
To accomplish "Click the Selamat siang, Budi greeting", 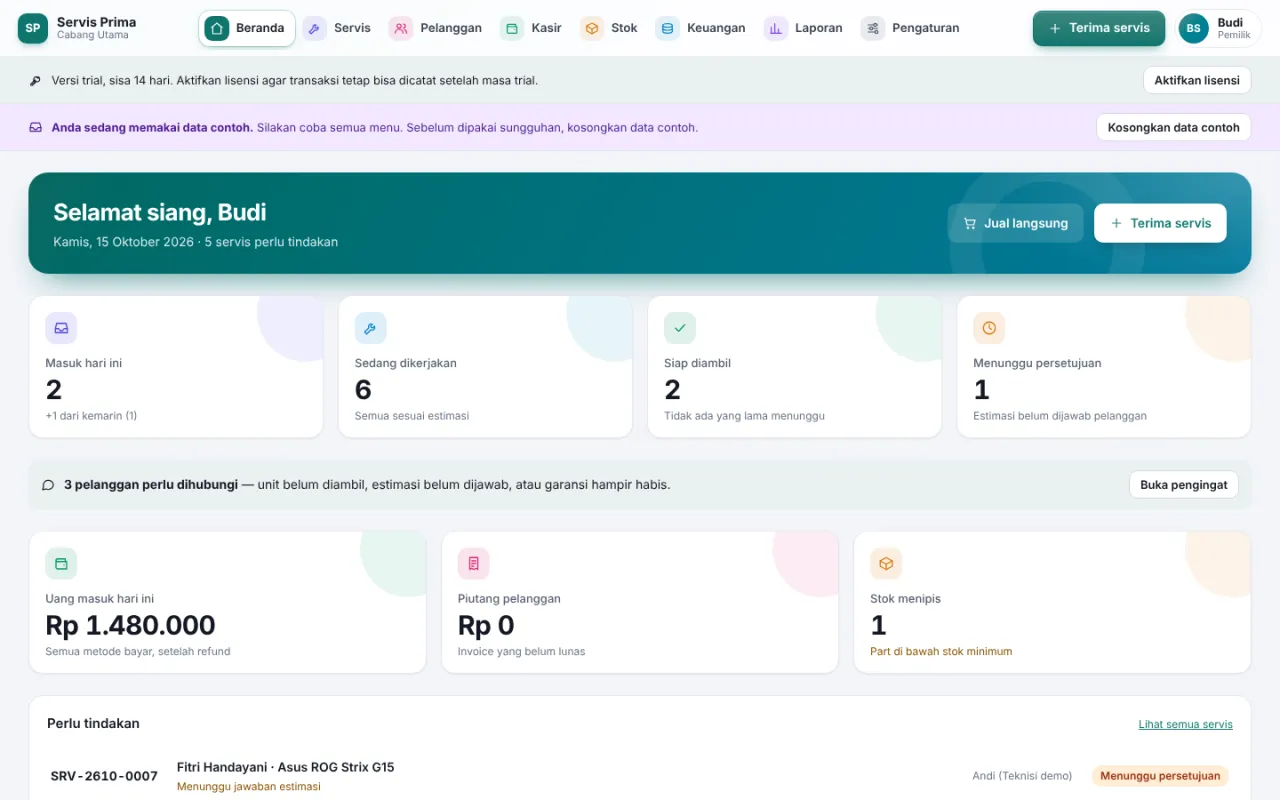I will click(159, 212).
